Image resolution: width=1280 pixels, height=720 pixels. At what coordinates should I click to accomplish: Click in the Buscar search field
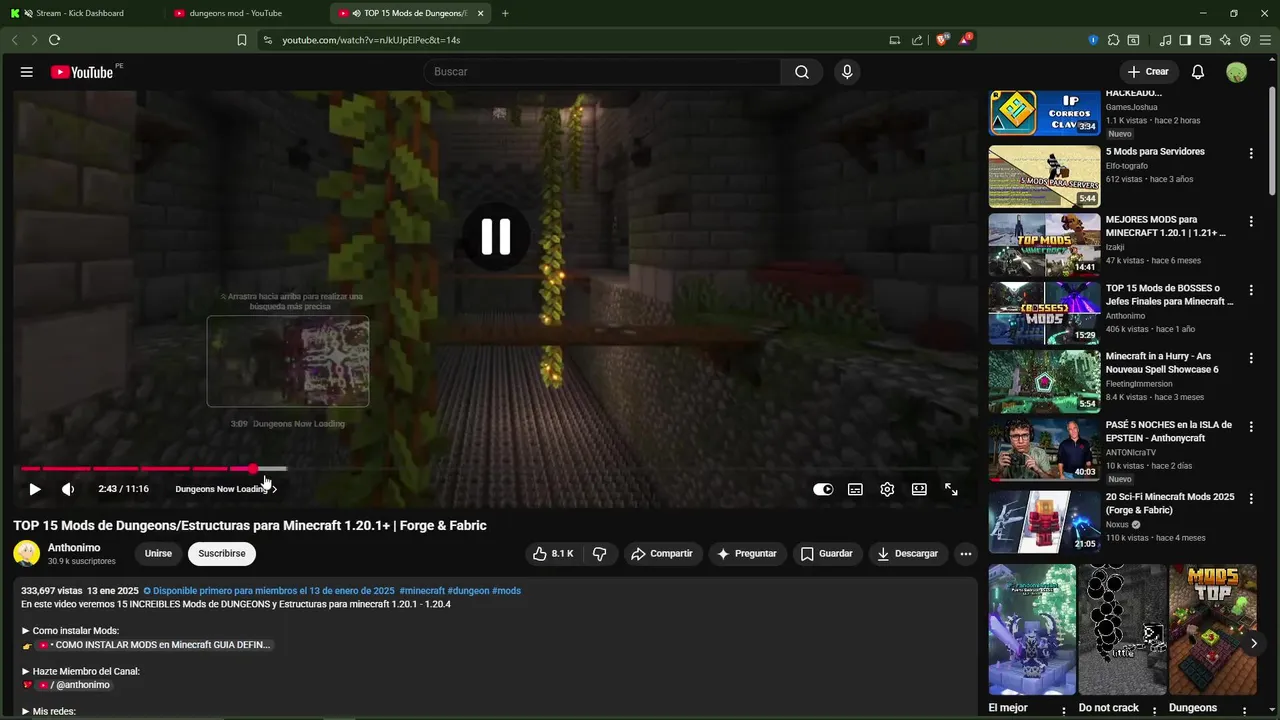tap(602, 72)
